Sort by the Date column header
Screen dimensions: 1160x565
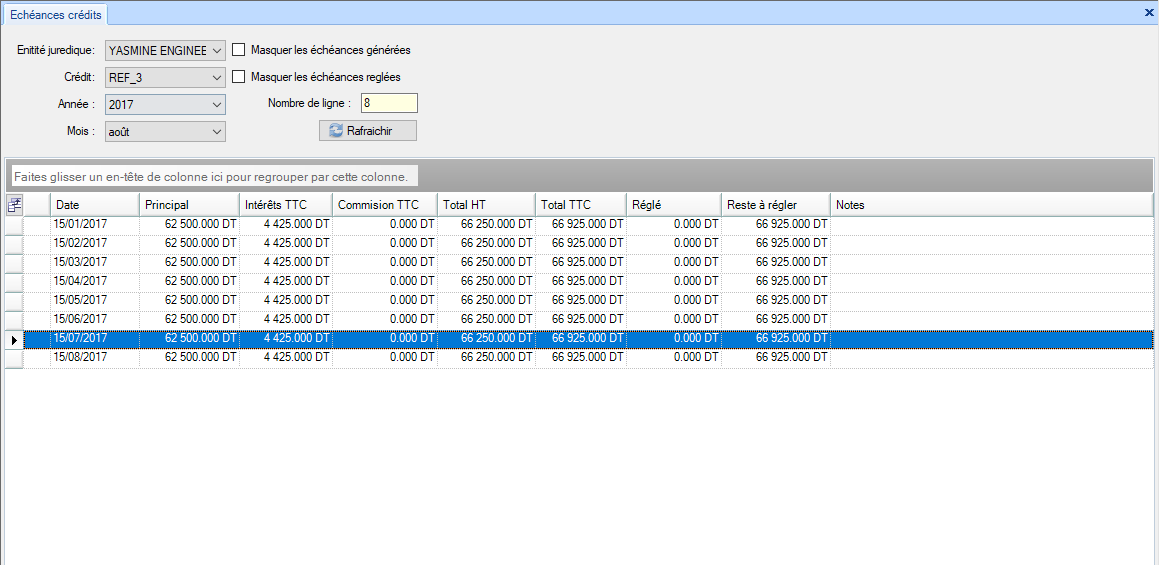coord(94,205)
